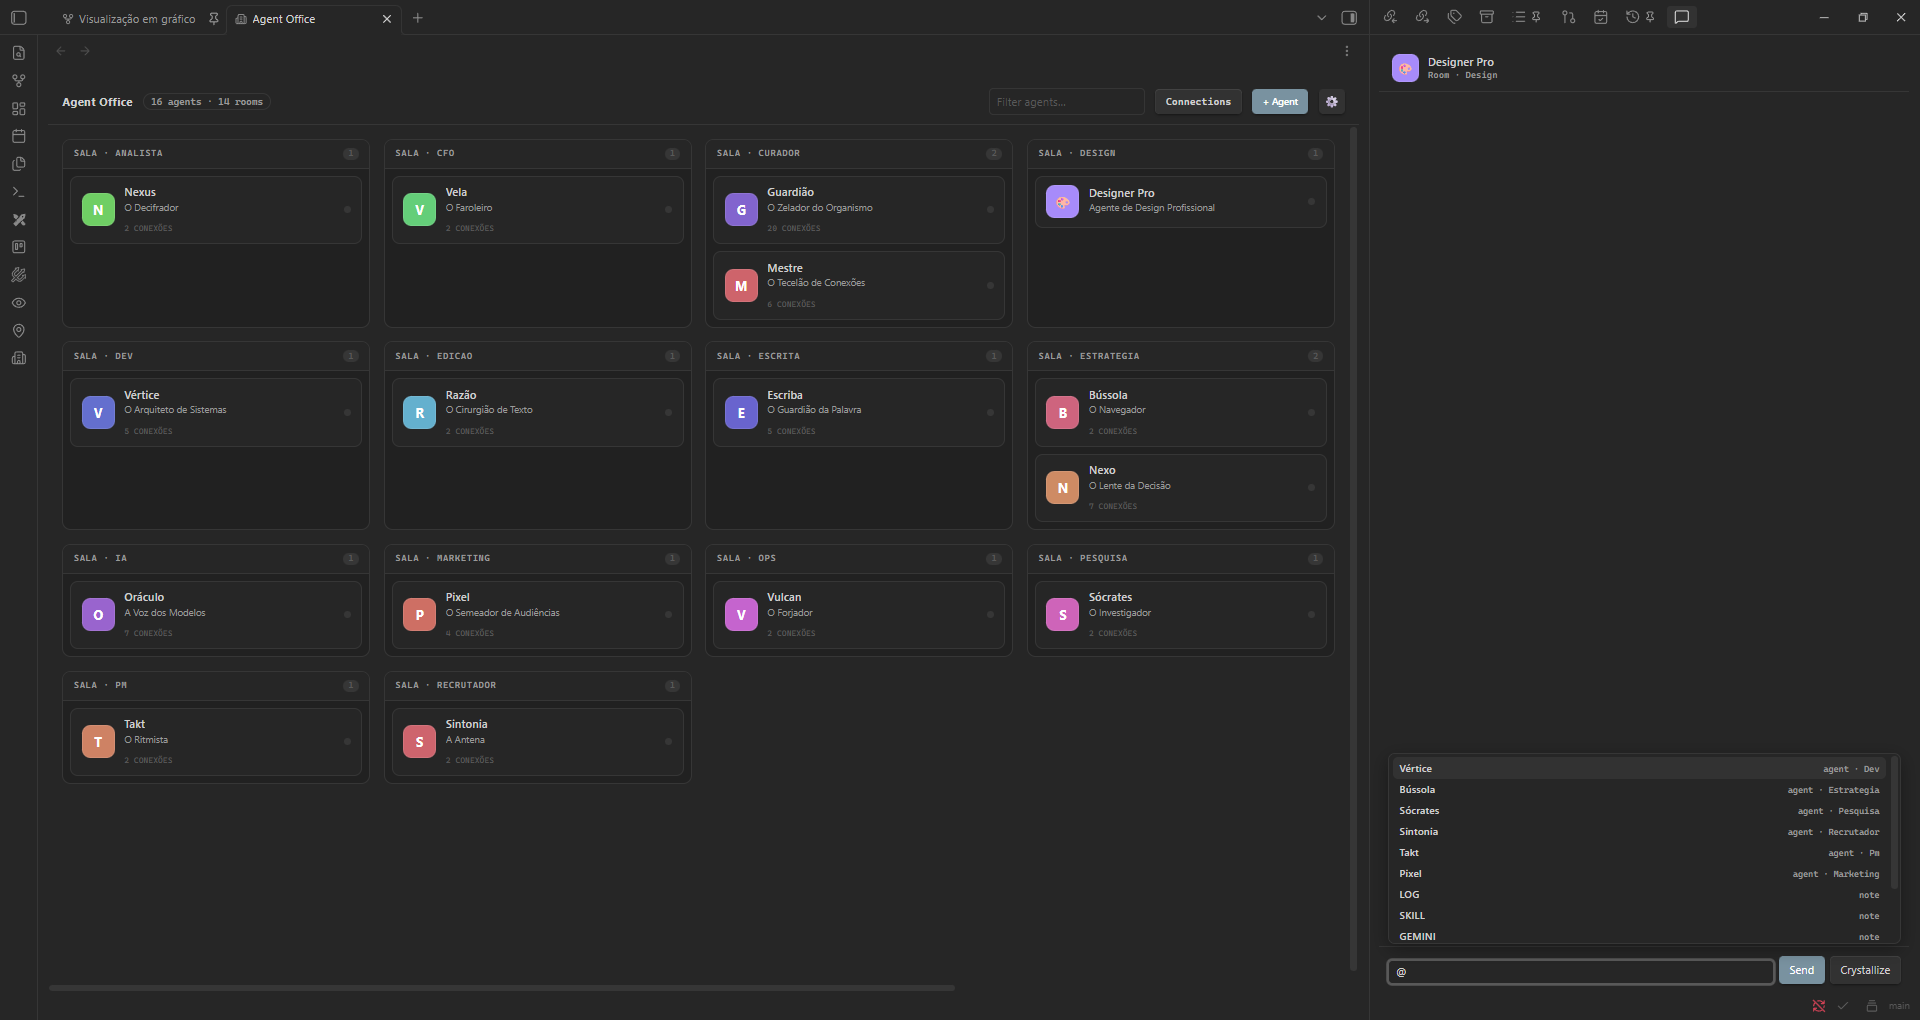This screenshot has width=1920, height=1020.
Task: Click the Vulcan agent avatar
Action: (x=741, y=615)
